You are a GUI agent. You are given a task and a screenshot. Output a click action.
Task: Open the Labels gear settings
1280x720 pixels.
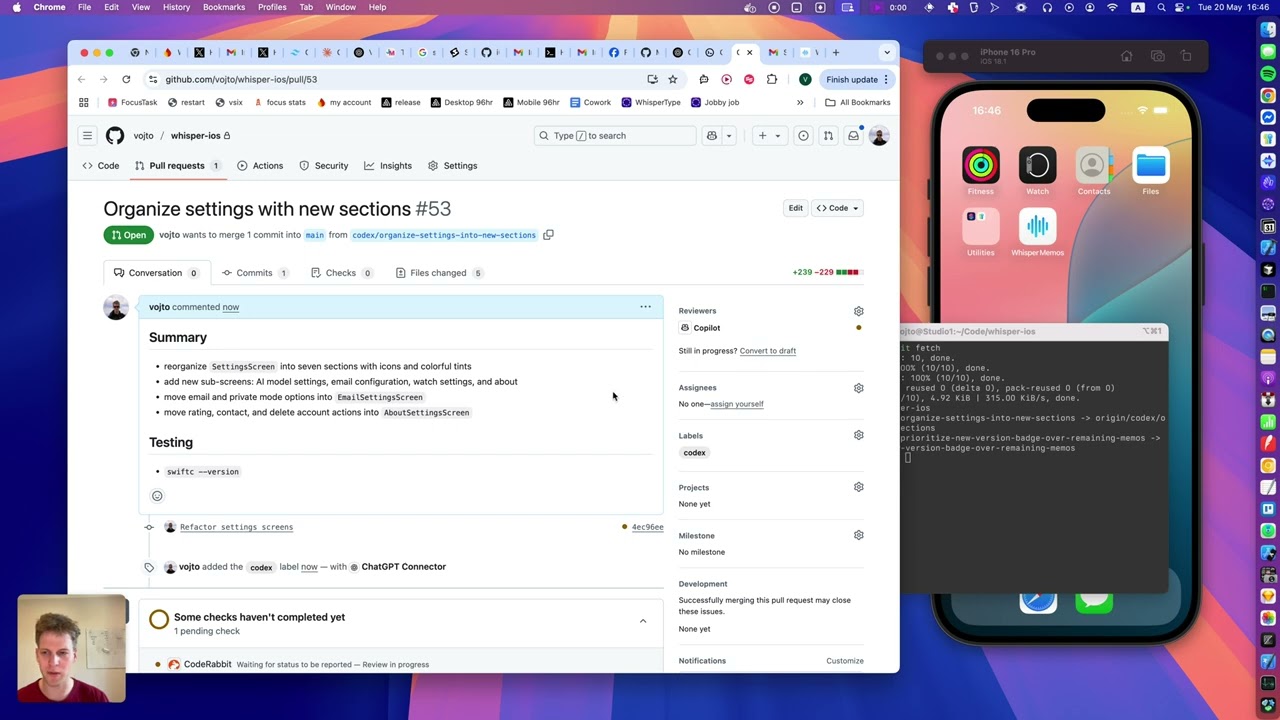click(x=858, y=436)
